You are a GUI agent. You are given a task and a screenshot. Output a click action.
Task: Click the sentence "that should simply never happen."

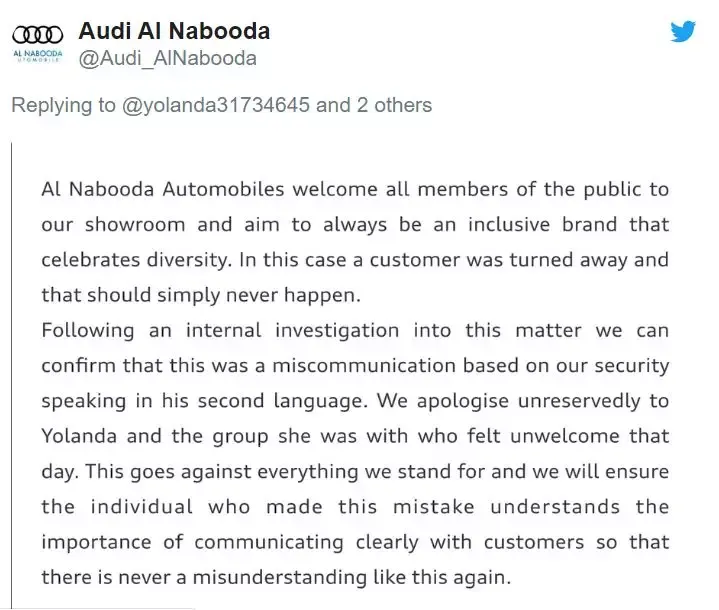pos(201,295)
